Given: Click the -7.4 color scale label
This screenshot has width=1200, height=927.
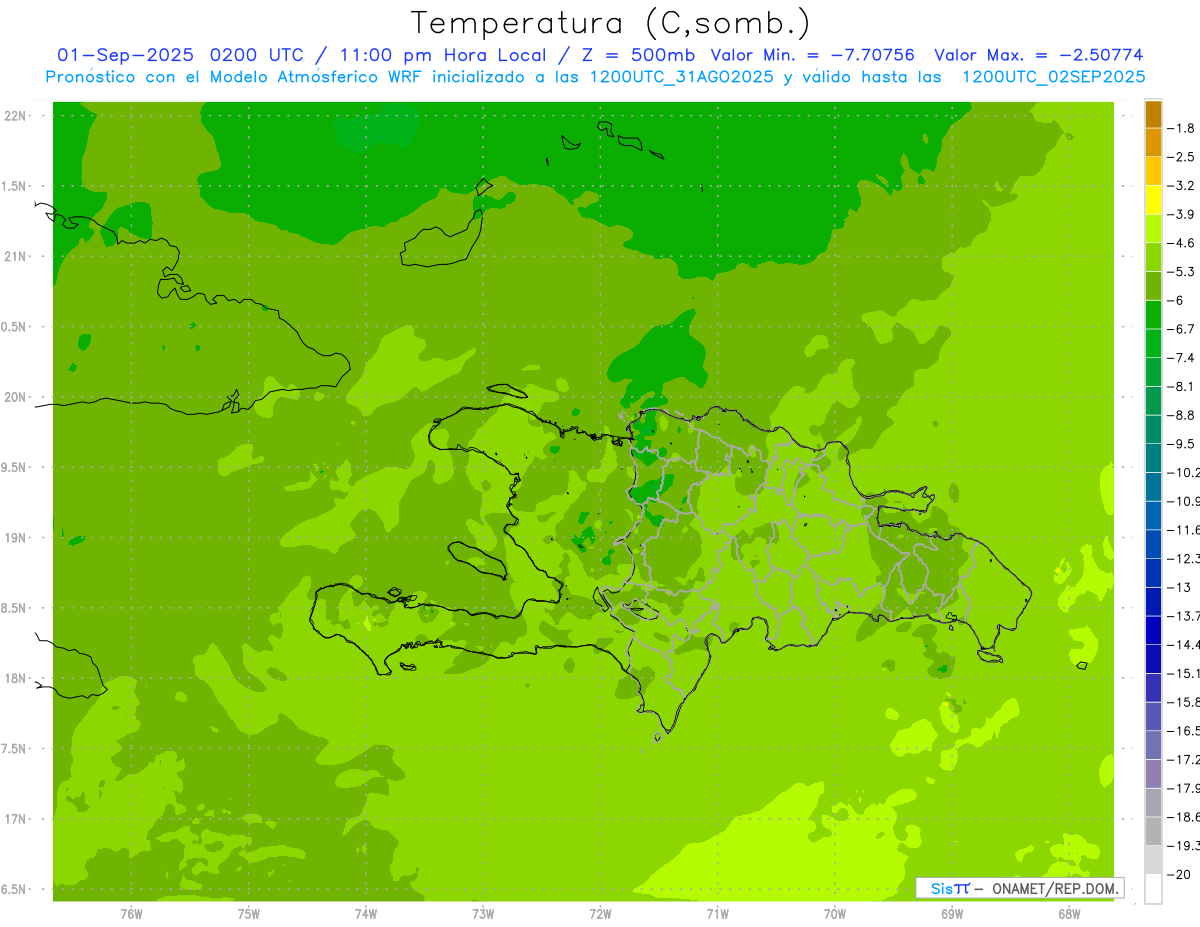Looking at the screenshot, I should coord(1181,358).
